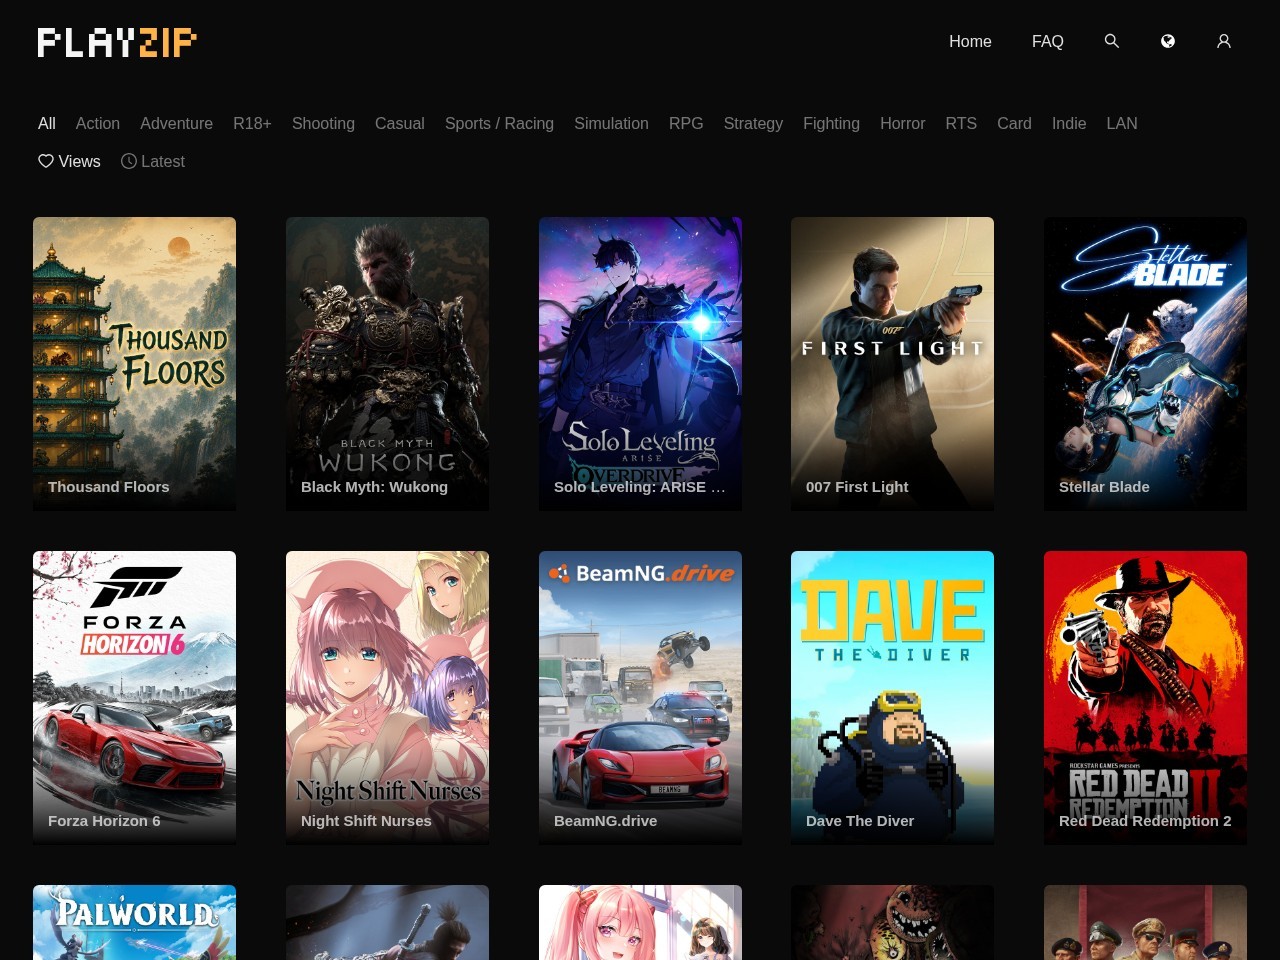Sort games by Latest
This screenshot has width=1280, height=960.
(153, 161)
